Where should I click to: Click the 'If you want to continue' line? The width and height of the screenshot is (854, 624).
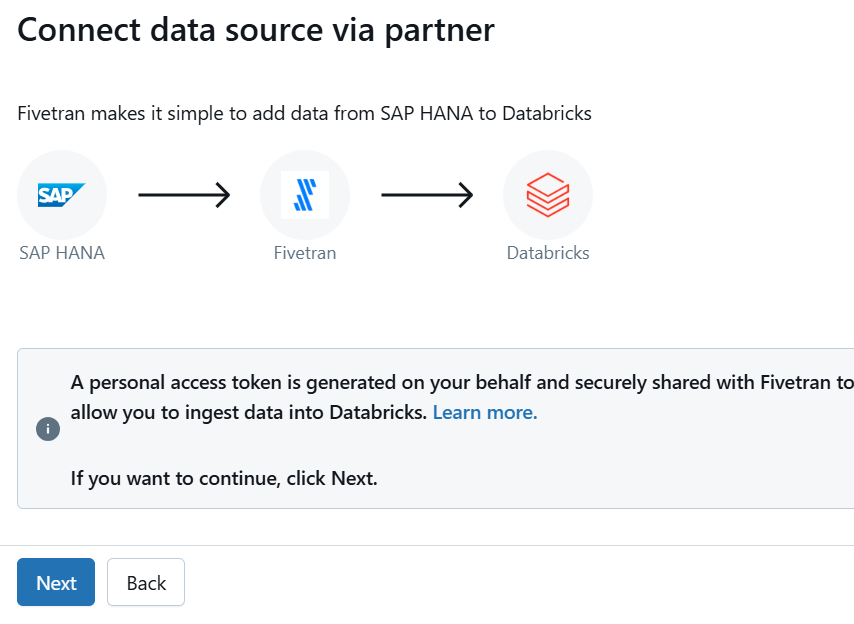pyautogui.click(x=224, y=478)
